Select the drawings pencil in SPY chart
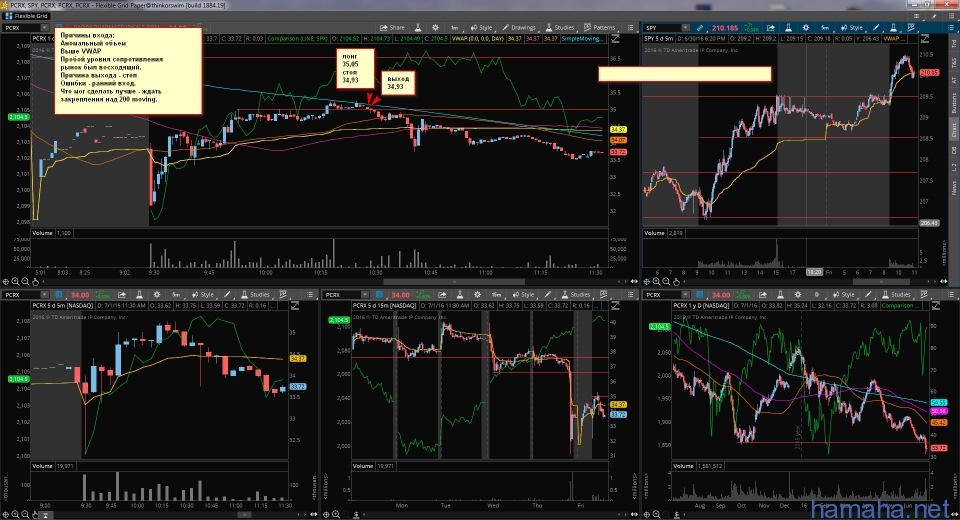The image size is (960, 520). point(876,28)
